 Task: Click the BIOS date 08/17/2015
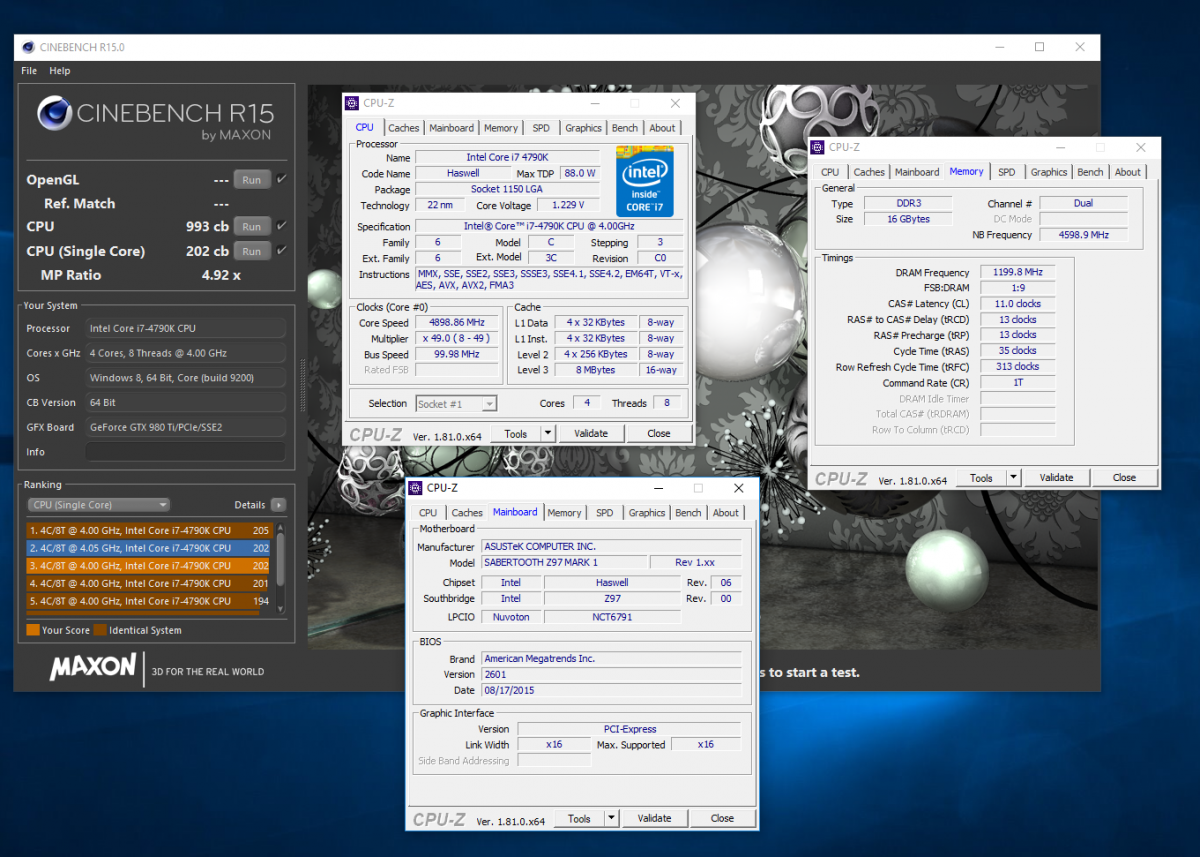point(612,690)
